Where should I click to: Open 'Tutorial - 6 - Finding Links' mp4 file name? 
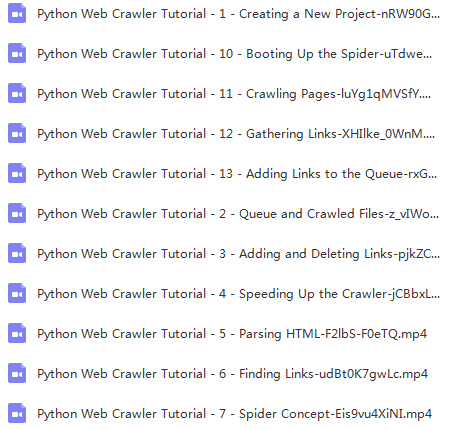click(232, 374)
